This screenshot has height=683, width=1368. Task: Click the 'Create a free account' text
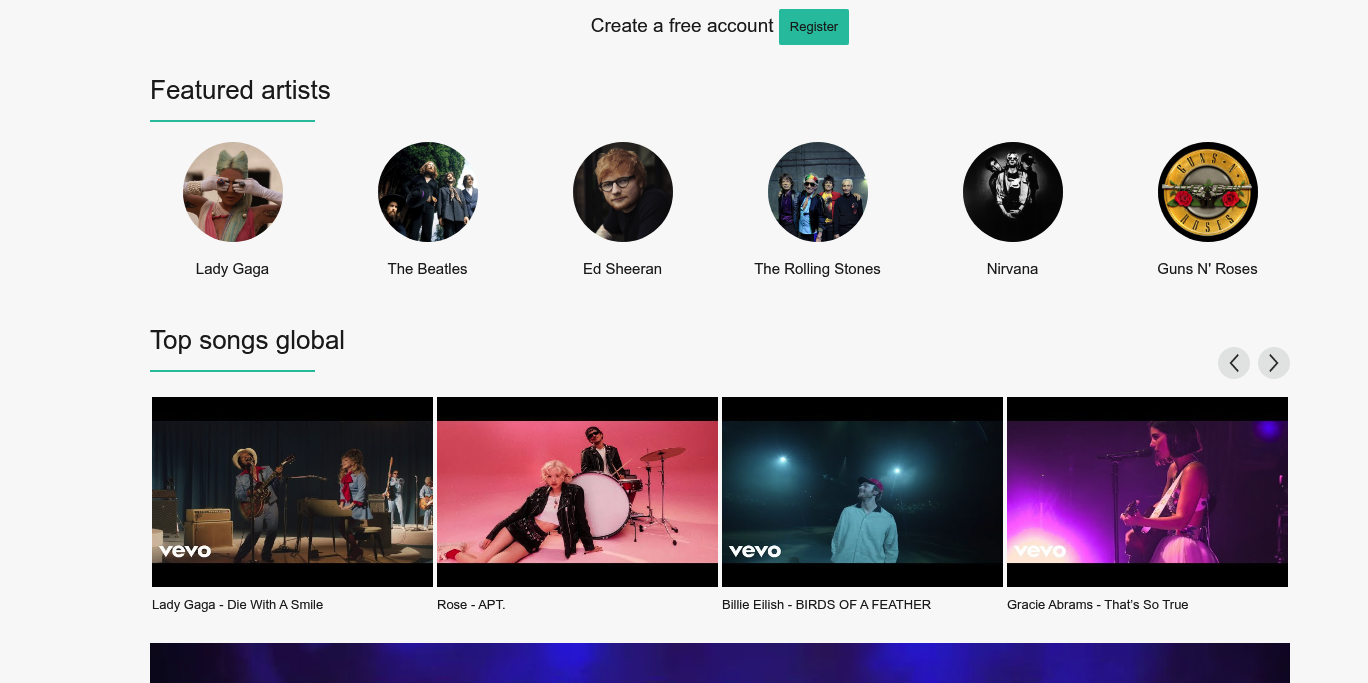[x=682, y=26]
